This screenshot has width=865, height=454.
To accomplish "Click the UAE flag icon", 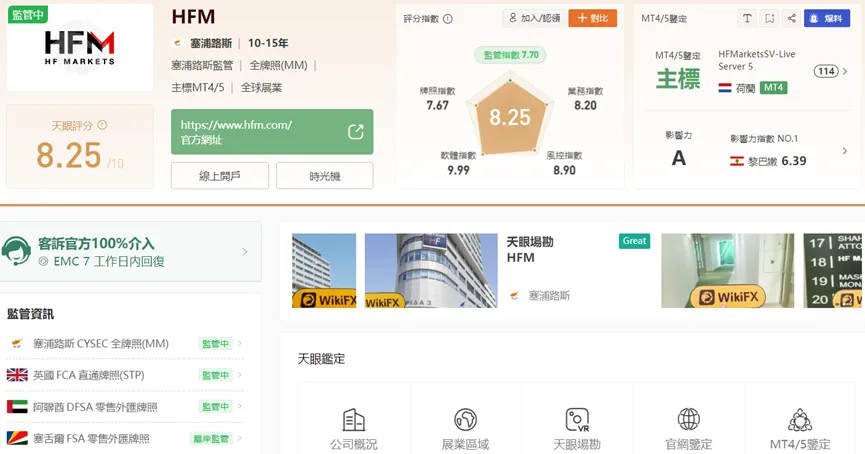I will [x=17, y=407].
